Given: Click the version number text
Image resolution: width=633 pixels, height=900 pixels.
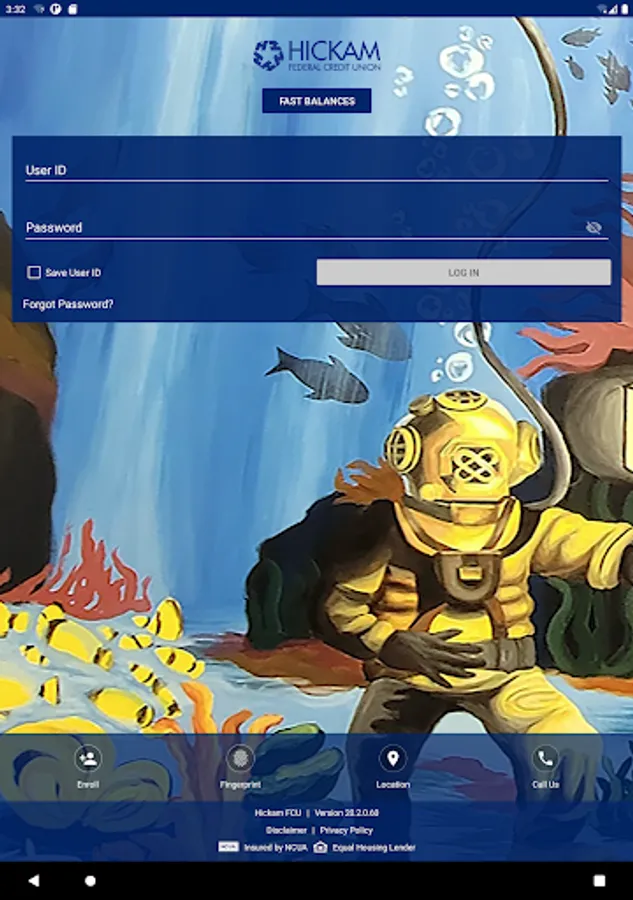Looking at the screenshot, I should click(x=347, y=813).
